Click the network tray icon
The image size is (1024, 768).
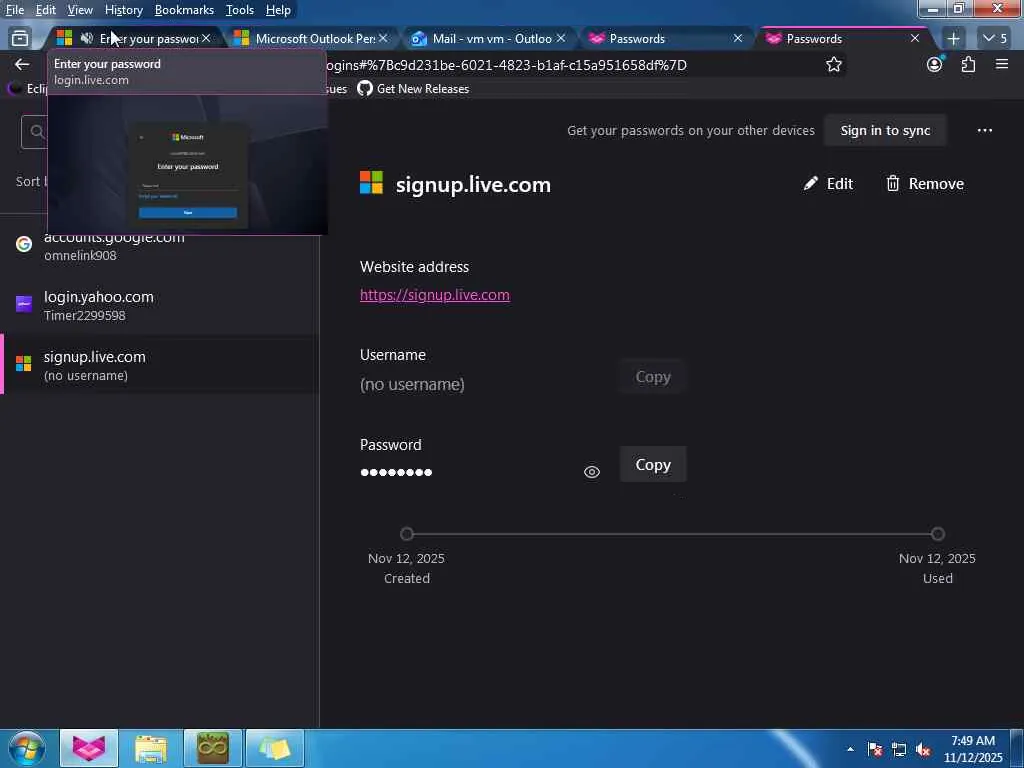point(899,749)
